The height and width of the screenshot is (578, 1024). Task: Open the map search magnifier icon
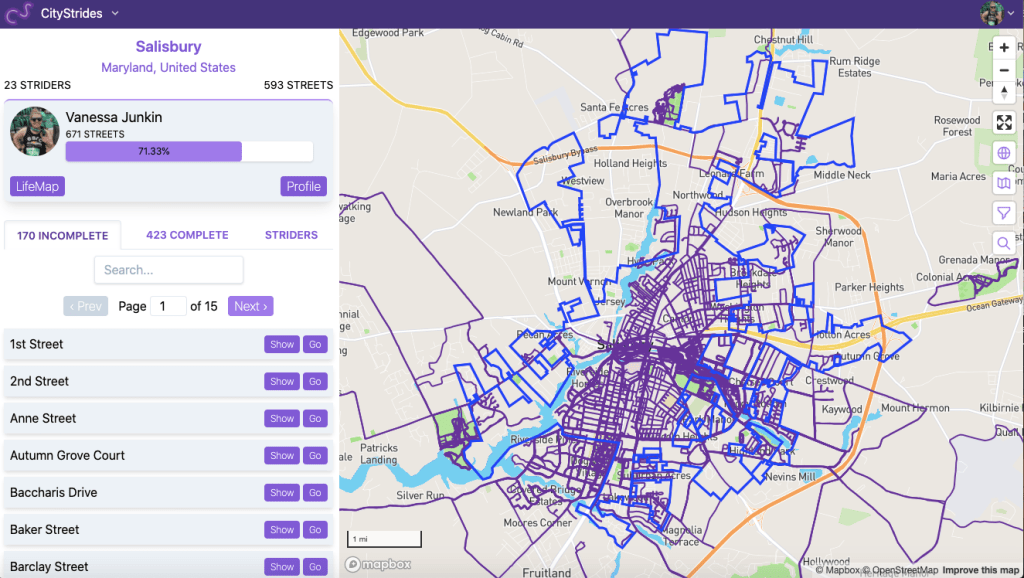(1004, 243)
